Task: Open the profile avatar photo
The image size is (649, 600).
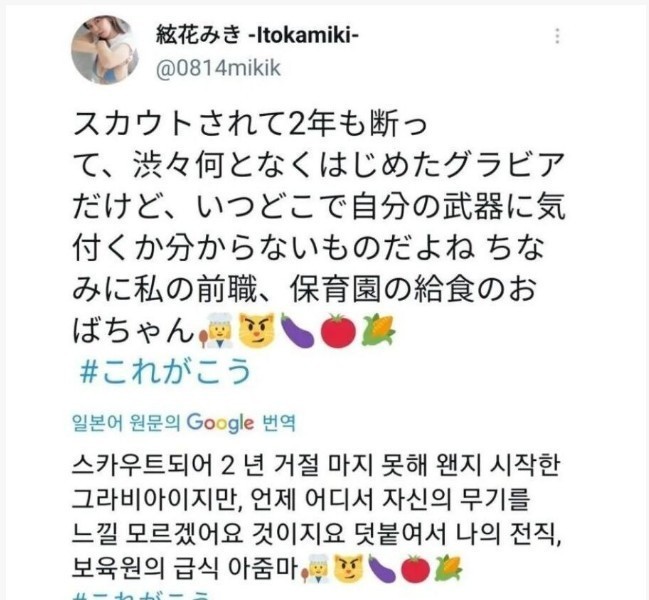Action: point(105,50)
